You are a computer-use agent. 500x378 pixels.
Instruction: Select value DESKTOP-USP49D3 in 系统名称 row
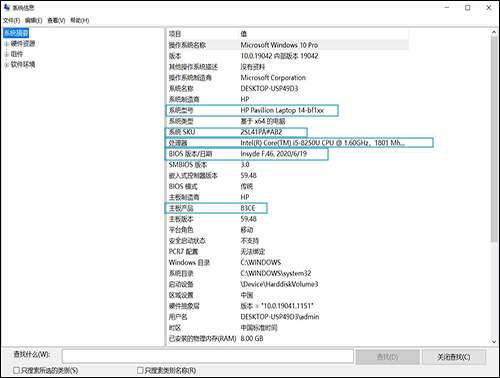point(269,89)
